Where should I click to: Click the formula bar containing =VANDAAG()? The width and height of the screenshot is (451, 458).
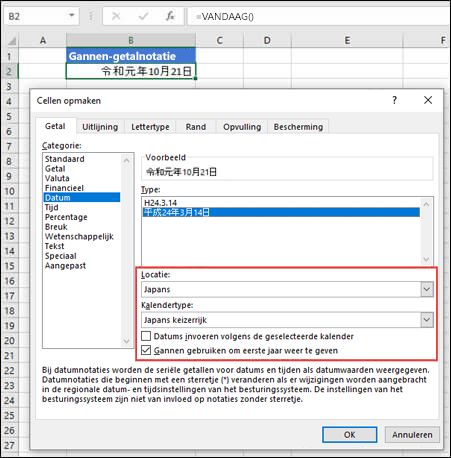point(318,16)
